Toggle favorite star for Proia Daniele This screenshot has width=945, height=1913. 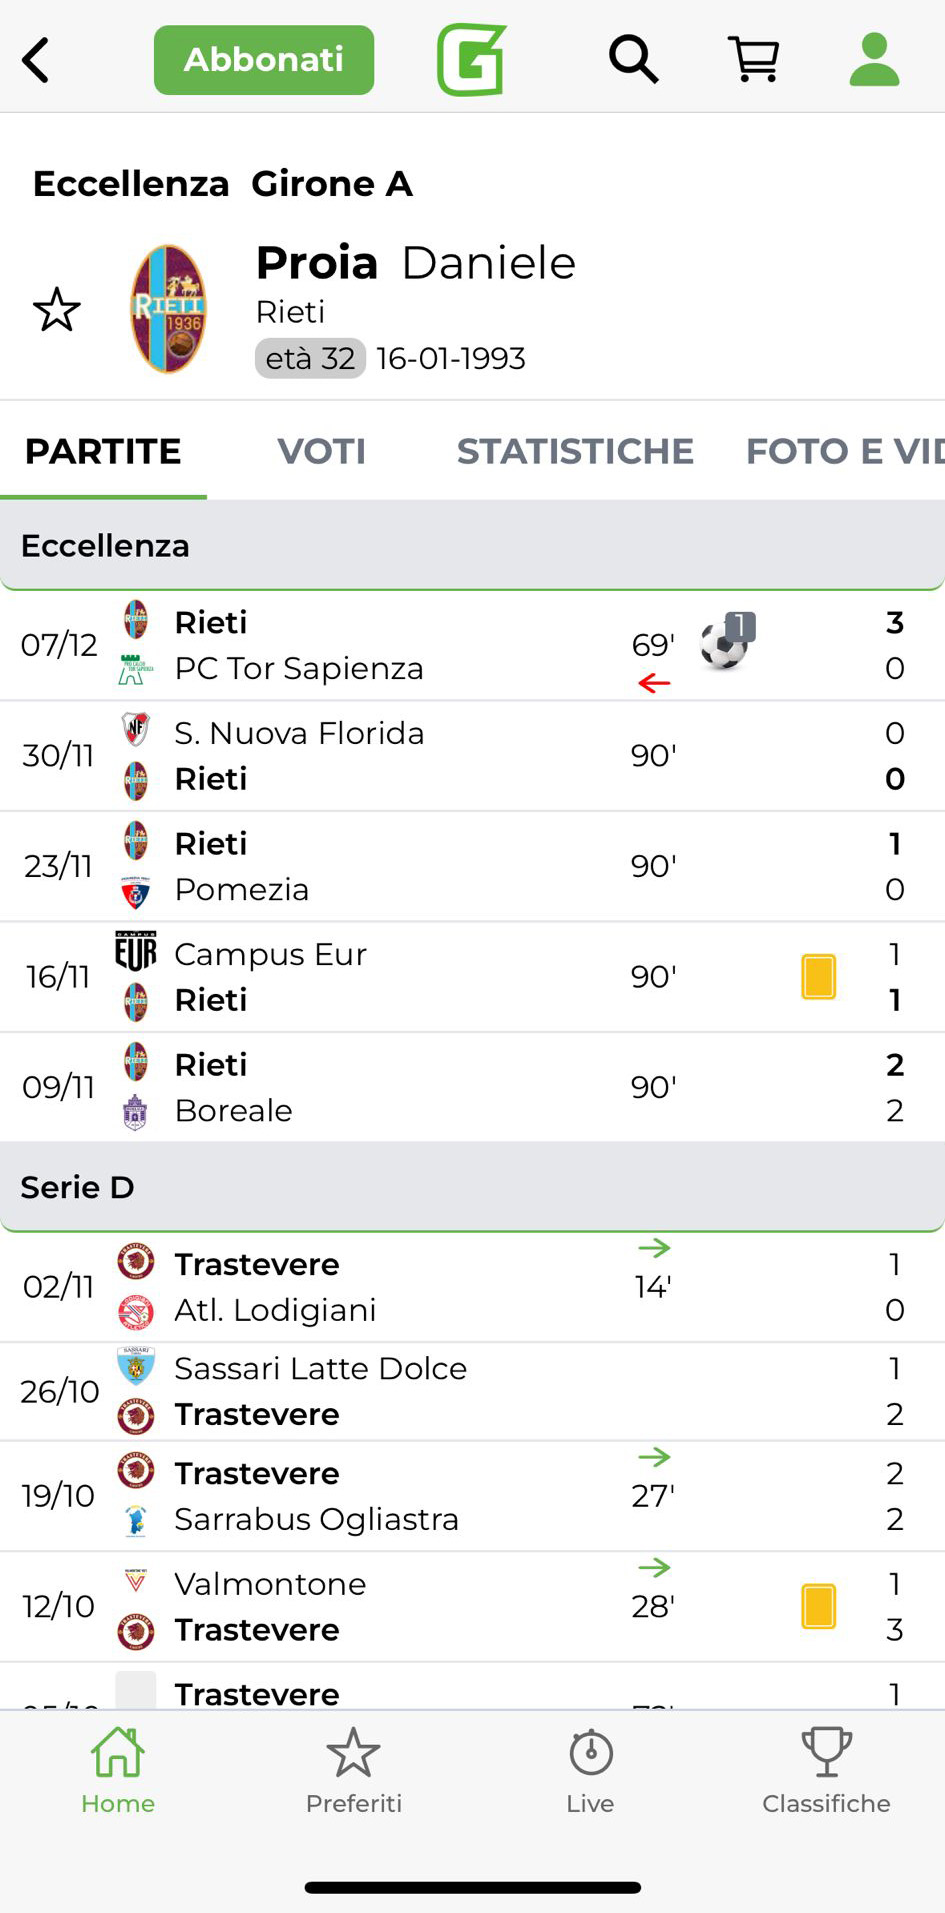(57, 310)
